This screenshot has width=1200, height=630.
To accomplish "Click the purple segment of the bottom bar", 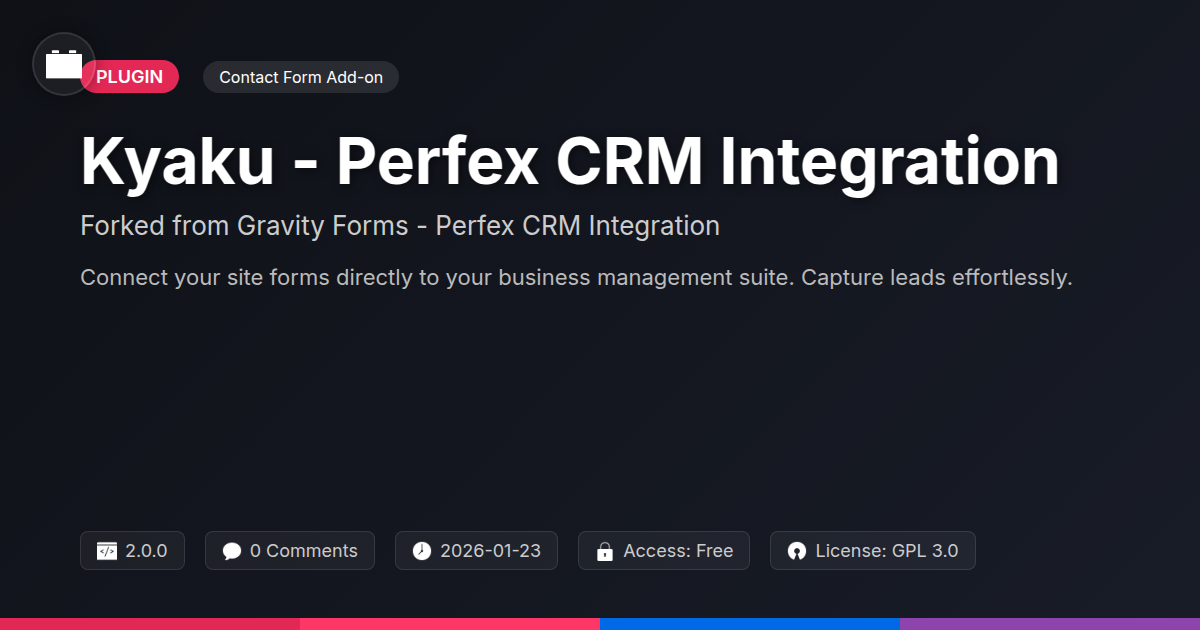I will pyautogui.click(x=1050, y=624).
